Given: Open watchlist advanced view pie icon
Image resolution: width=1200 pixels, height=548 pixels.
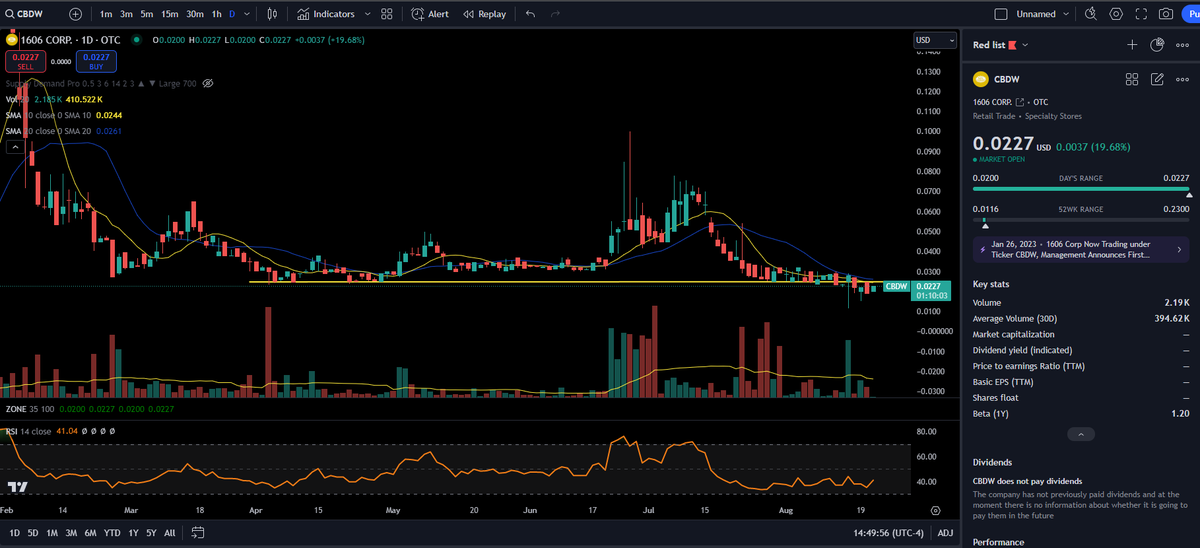Looking at the screenshot, I should click(x=1157, y=45).
